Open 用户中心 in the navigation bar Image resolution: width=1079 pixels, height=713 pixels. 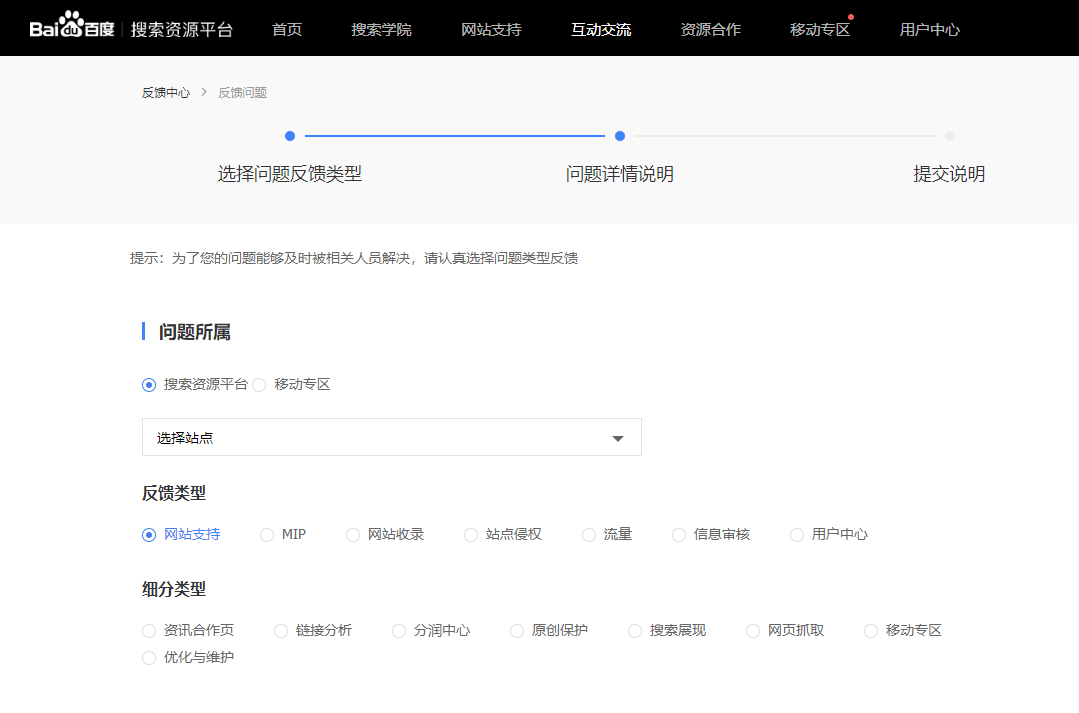click(929, 29)
